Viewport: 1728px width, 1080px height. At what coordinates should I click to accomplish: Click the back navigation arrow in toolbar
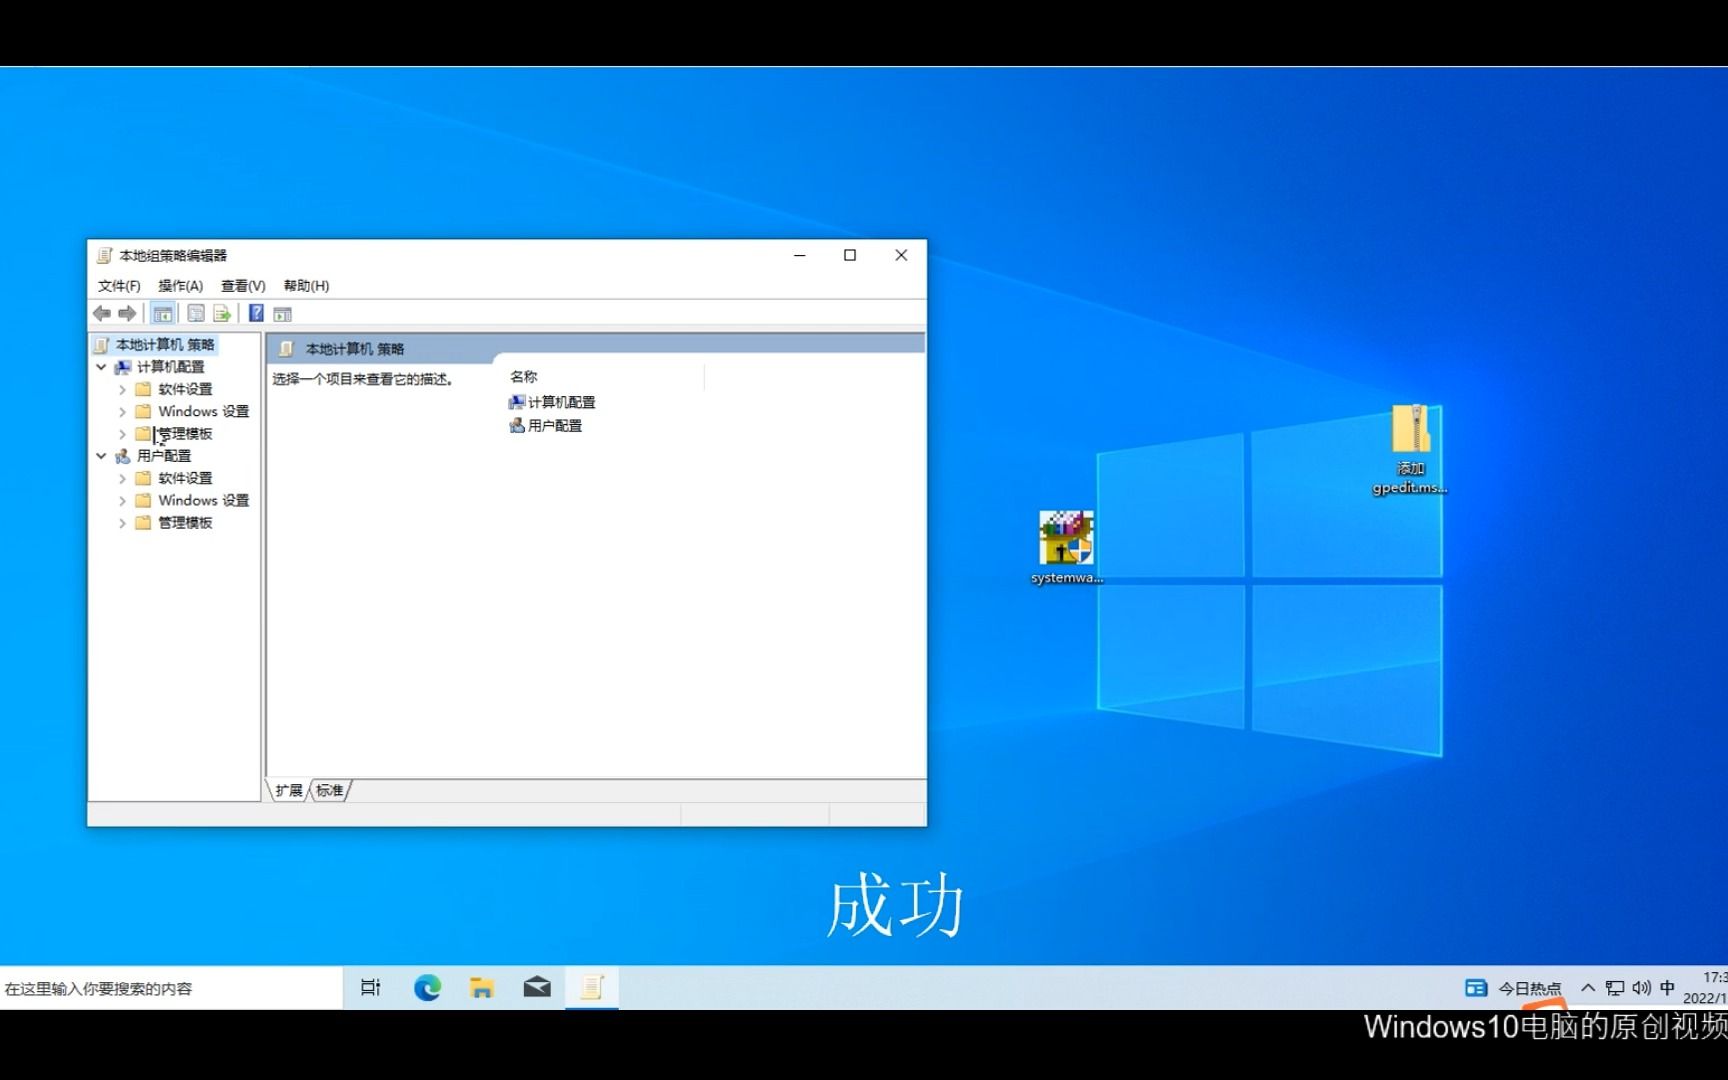[x=102, y=313]
